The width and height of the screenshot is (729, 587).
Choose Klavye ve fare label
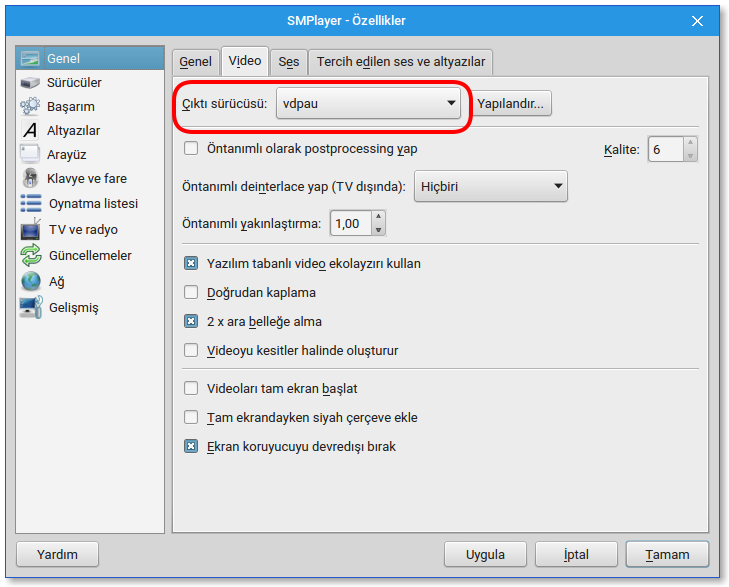pyautogui.click(x=87, y=178)
